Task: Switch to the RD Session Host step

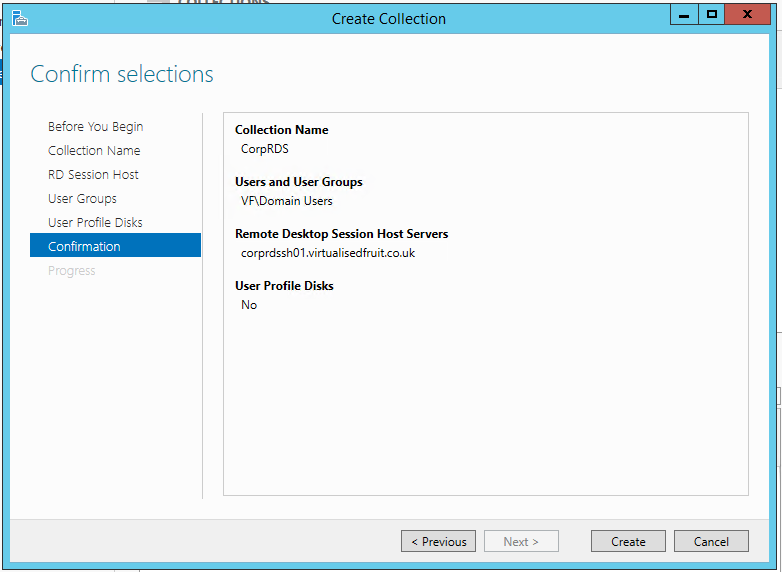Action: tap(93, 175)
